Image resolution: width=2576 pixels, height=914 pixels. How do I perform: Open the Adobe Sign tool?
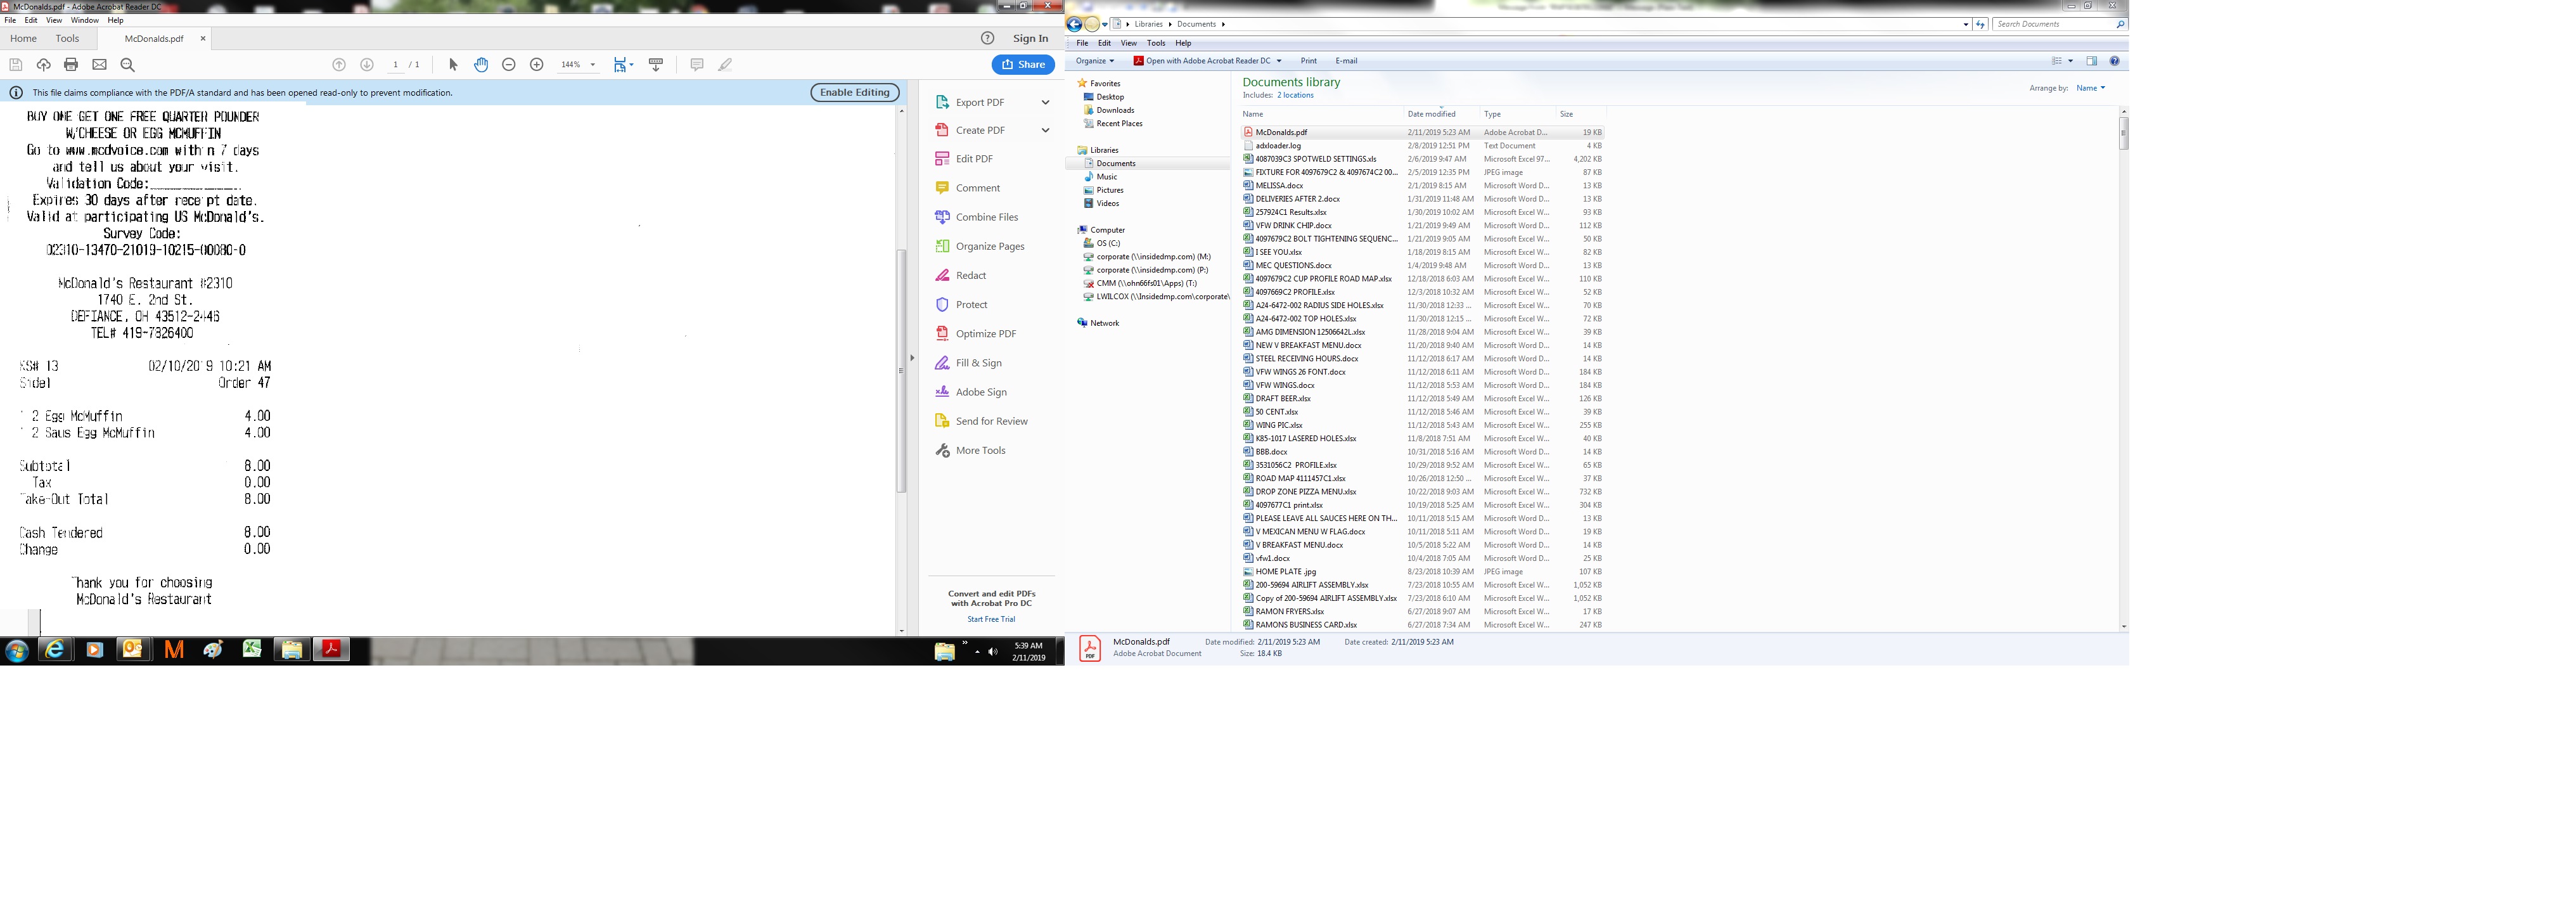tap(970, 392)
